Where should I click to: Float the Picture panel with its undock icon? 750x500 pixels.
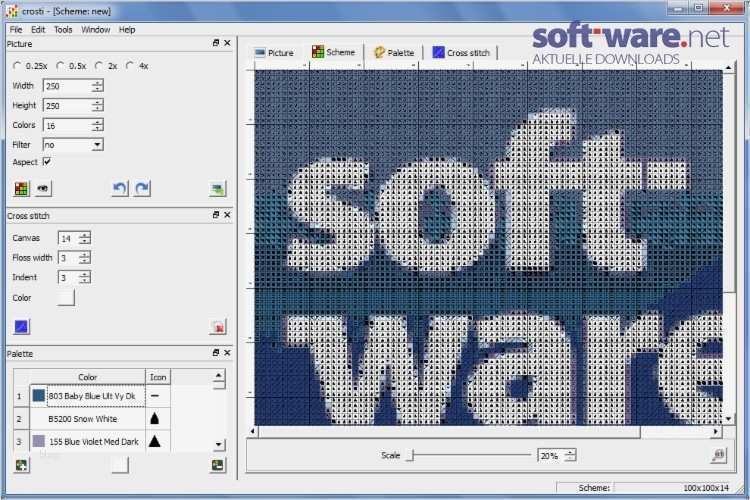(216, 43)
